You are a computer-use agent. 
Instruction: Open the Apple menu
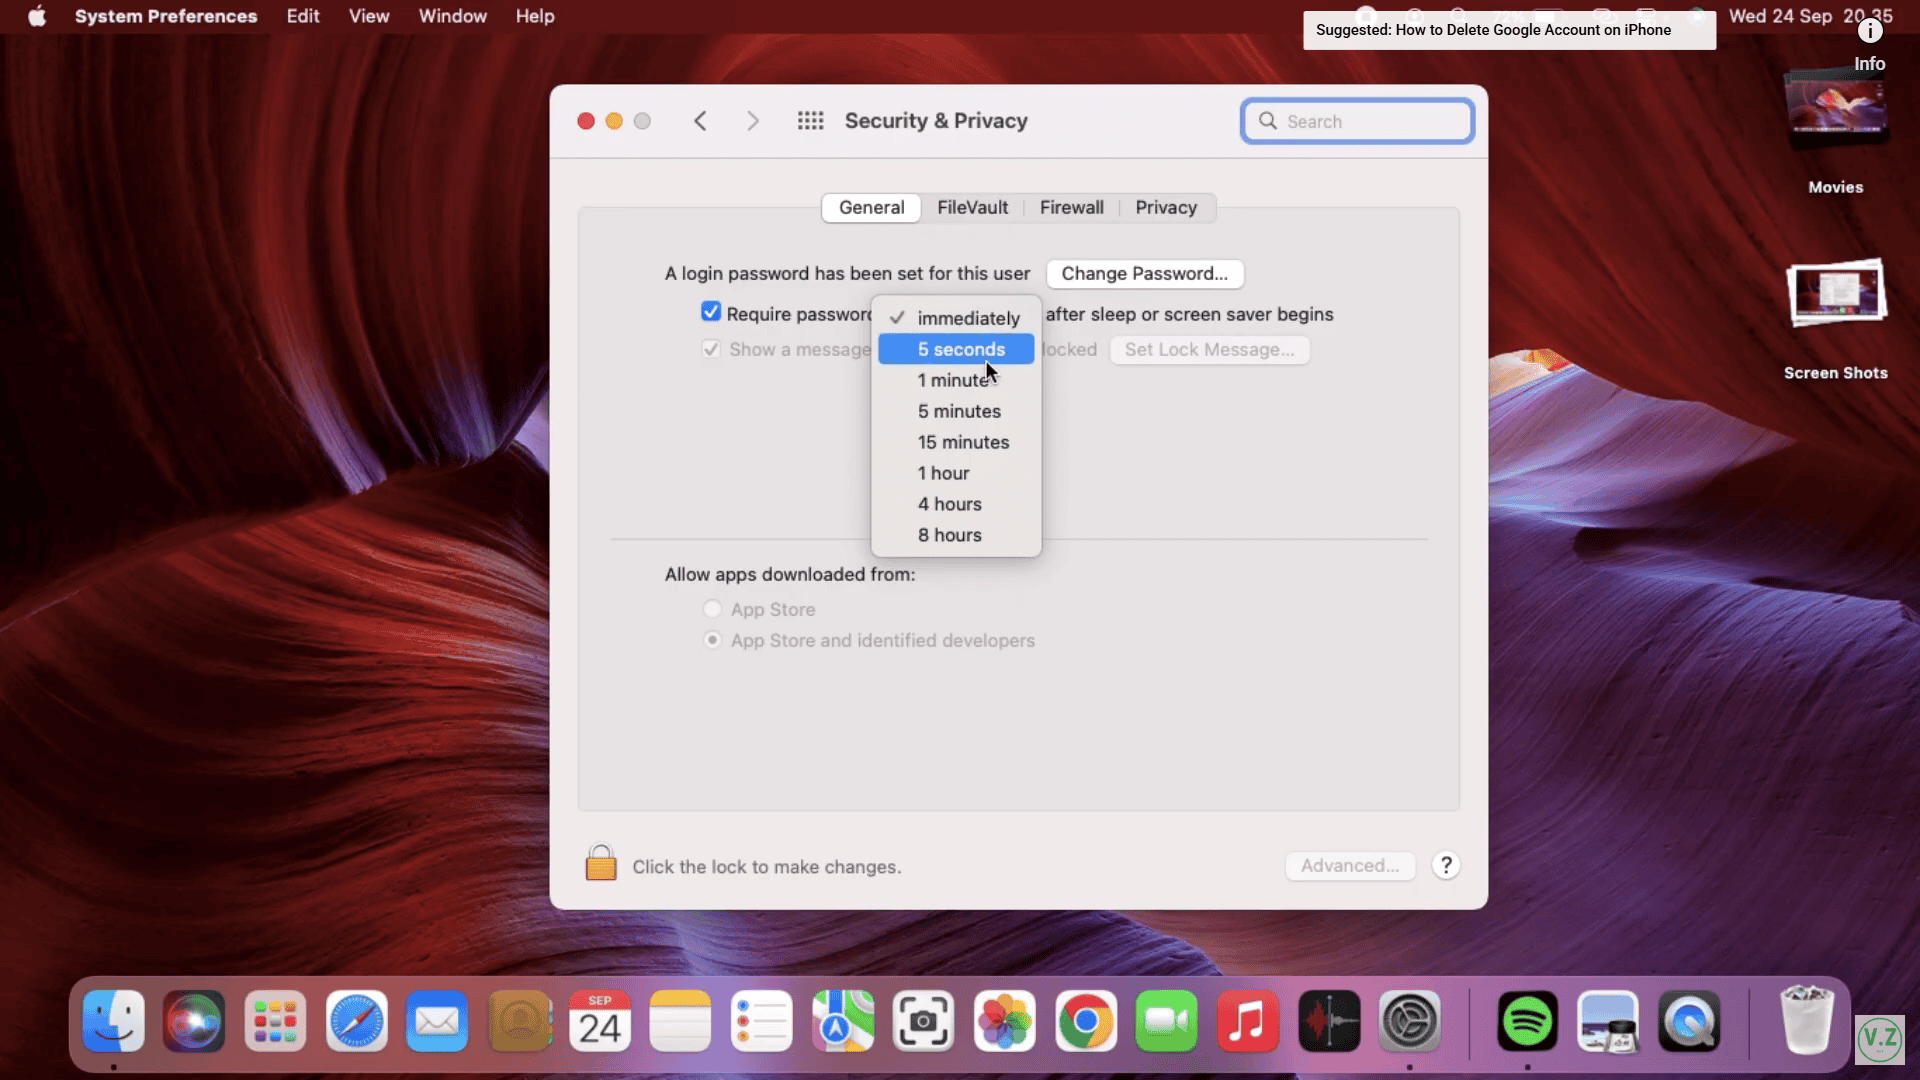(37, 16)
